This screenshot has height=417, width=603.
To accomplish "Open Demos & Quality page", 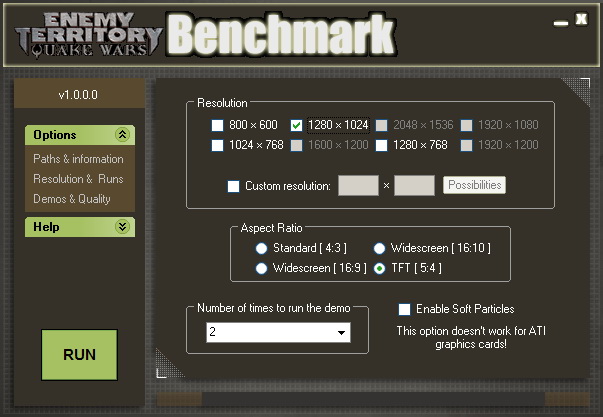I will click(x=72, y=199).
